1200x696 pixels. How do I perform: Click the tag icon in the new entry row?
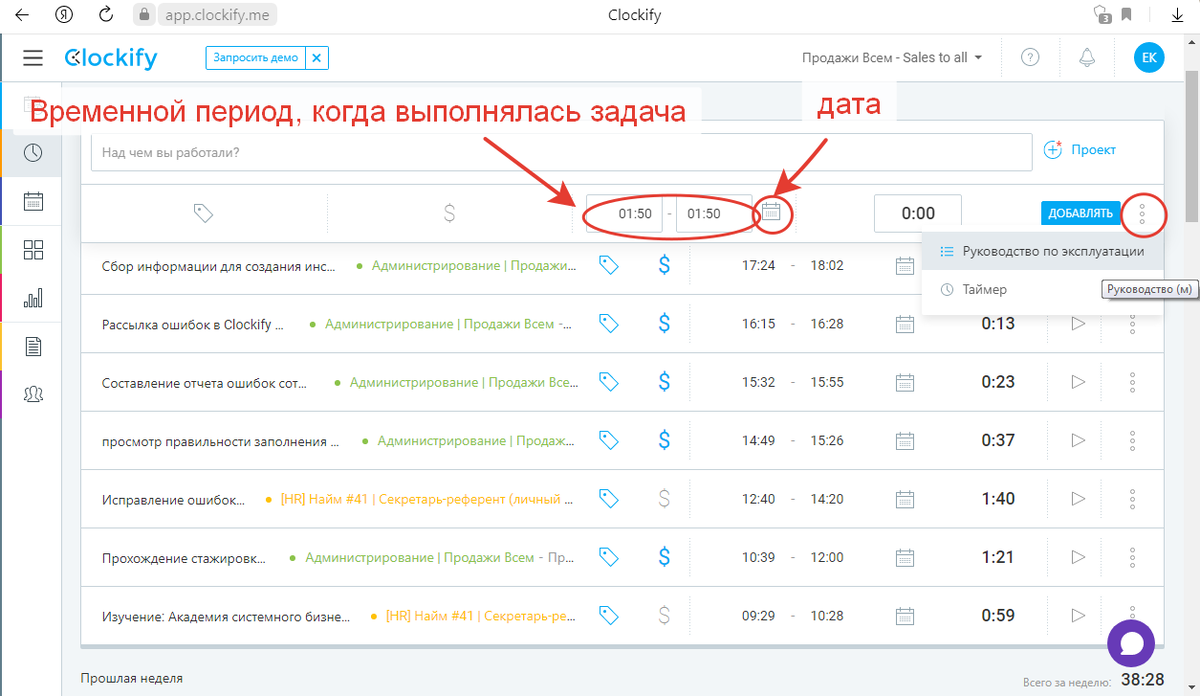203,213
